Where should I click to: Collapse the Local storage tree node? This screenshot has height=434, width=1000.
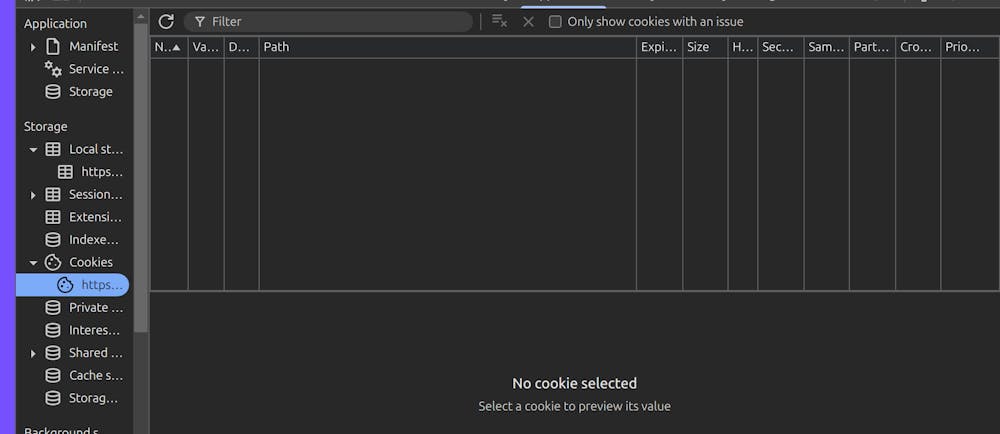[33, 150]
